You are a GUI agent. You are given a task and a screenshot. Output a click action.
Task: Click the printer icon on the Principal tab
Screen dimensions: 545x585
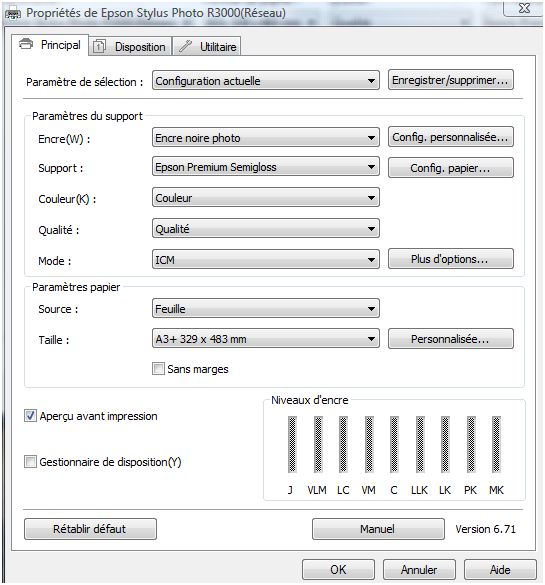click(26, 44)
